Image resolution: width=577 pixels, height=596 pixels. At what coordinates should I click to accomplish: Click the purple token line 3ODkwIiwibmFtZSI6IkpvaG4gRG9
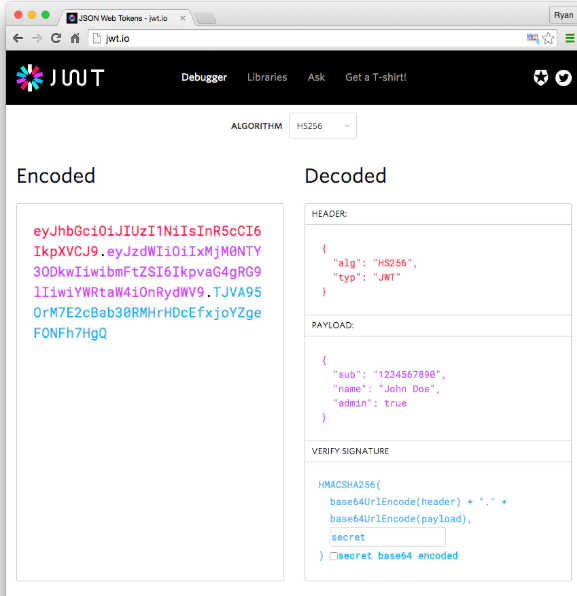147,272
